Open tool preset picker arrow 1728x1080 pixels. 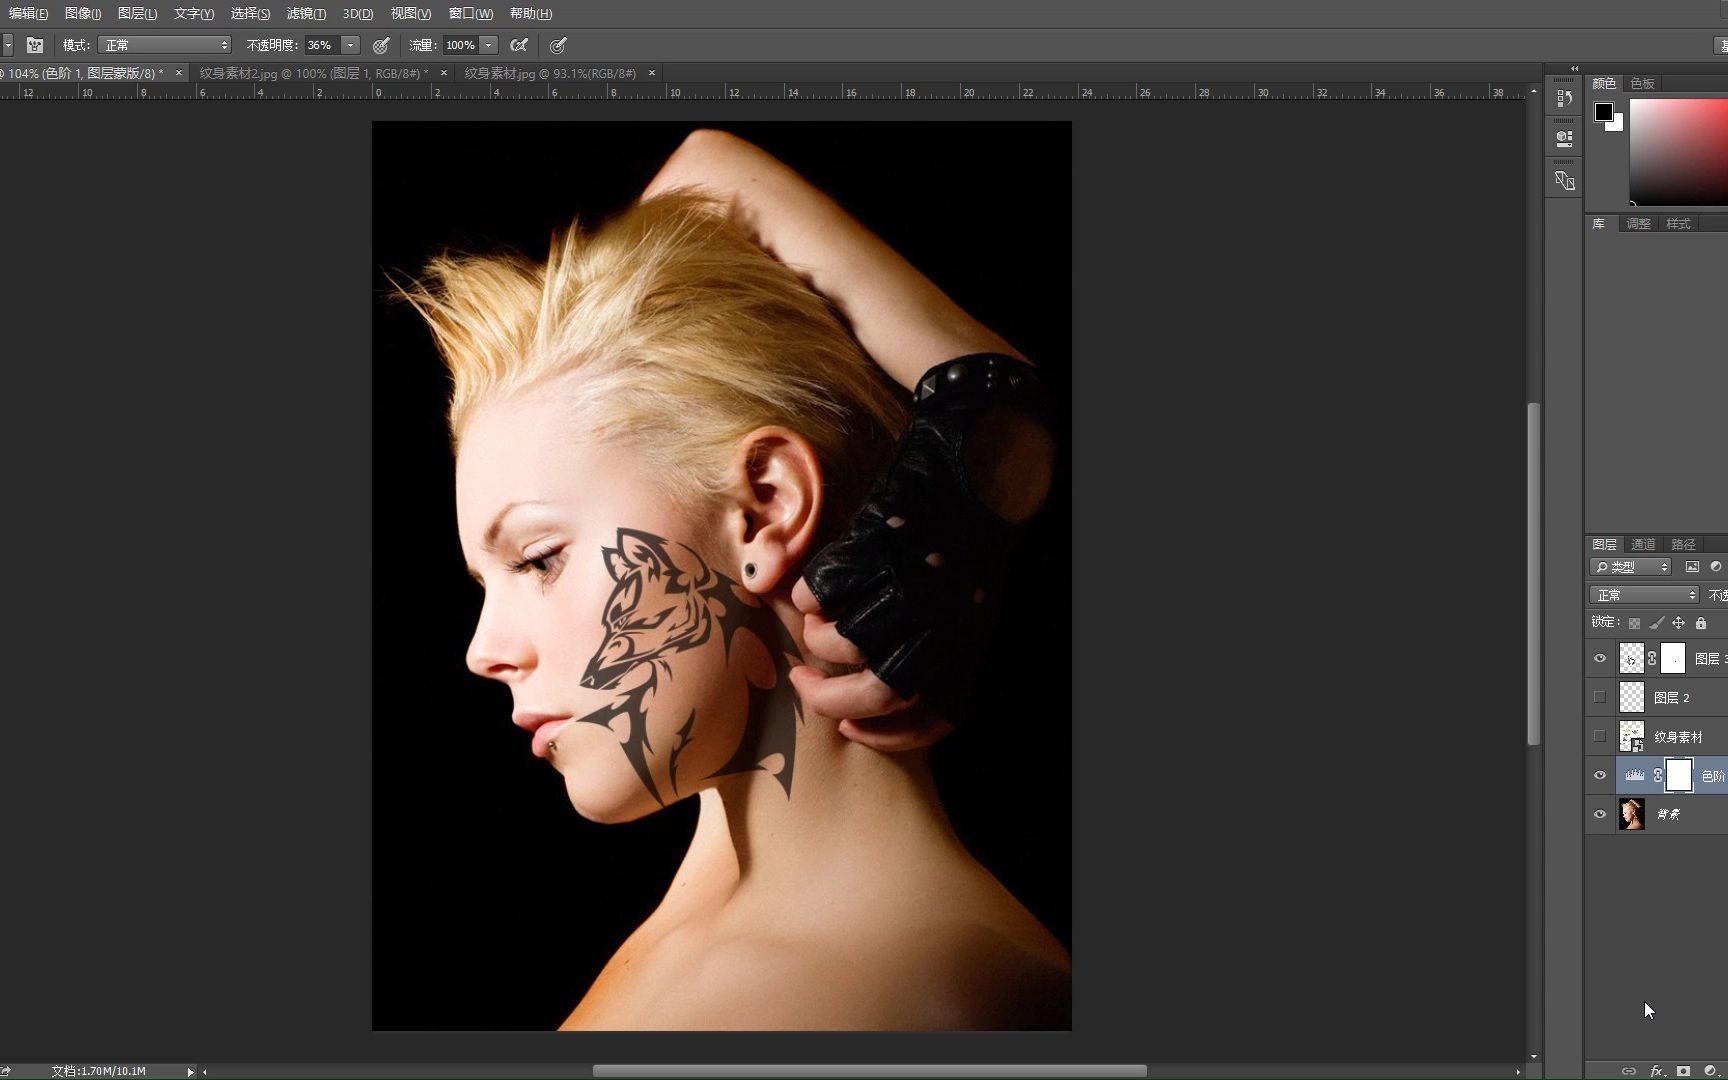pyautogui.click(x=7, y=45)
